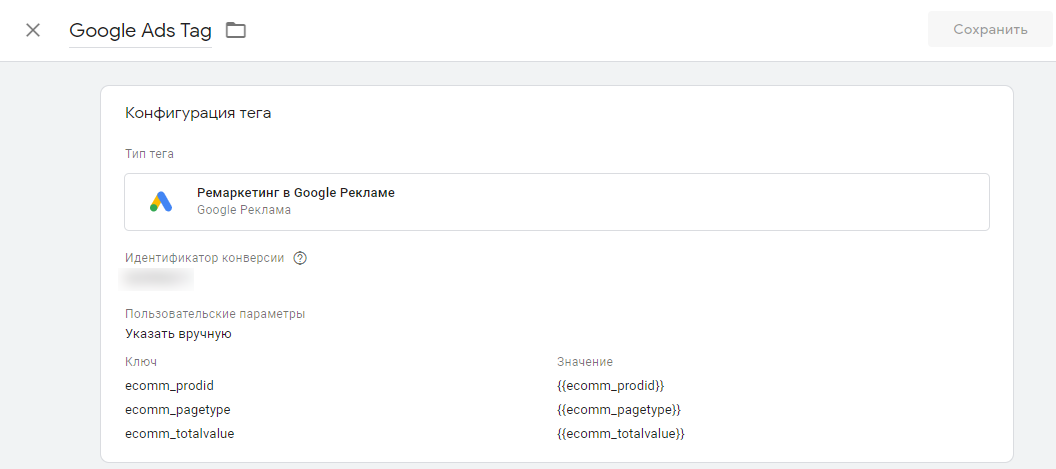
Task: Click Указать вручную parameters option
Action: (178, 334)
